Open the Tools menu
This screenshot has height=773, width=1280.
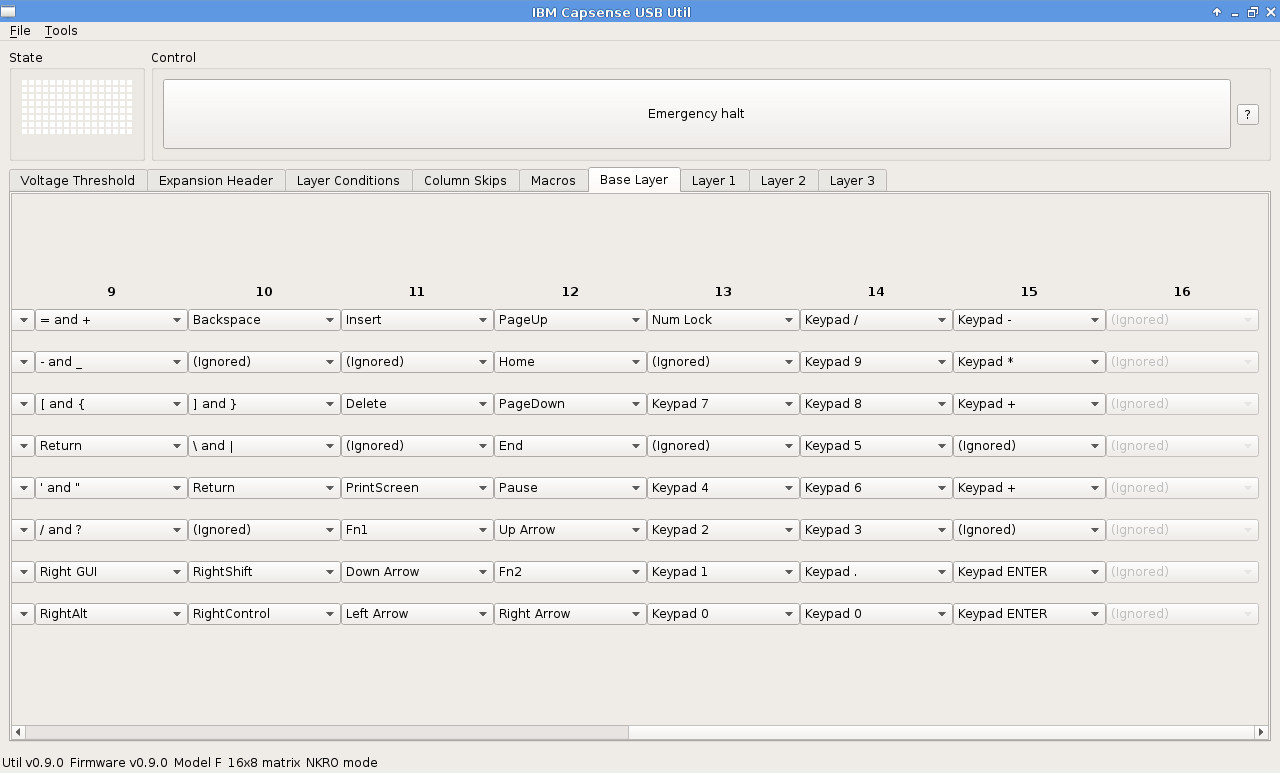(x=61, y=31)
